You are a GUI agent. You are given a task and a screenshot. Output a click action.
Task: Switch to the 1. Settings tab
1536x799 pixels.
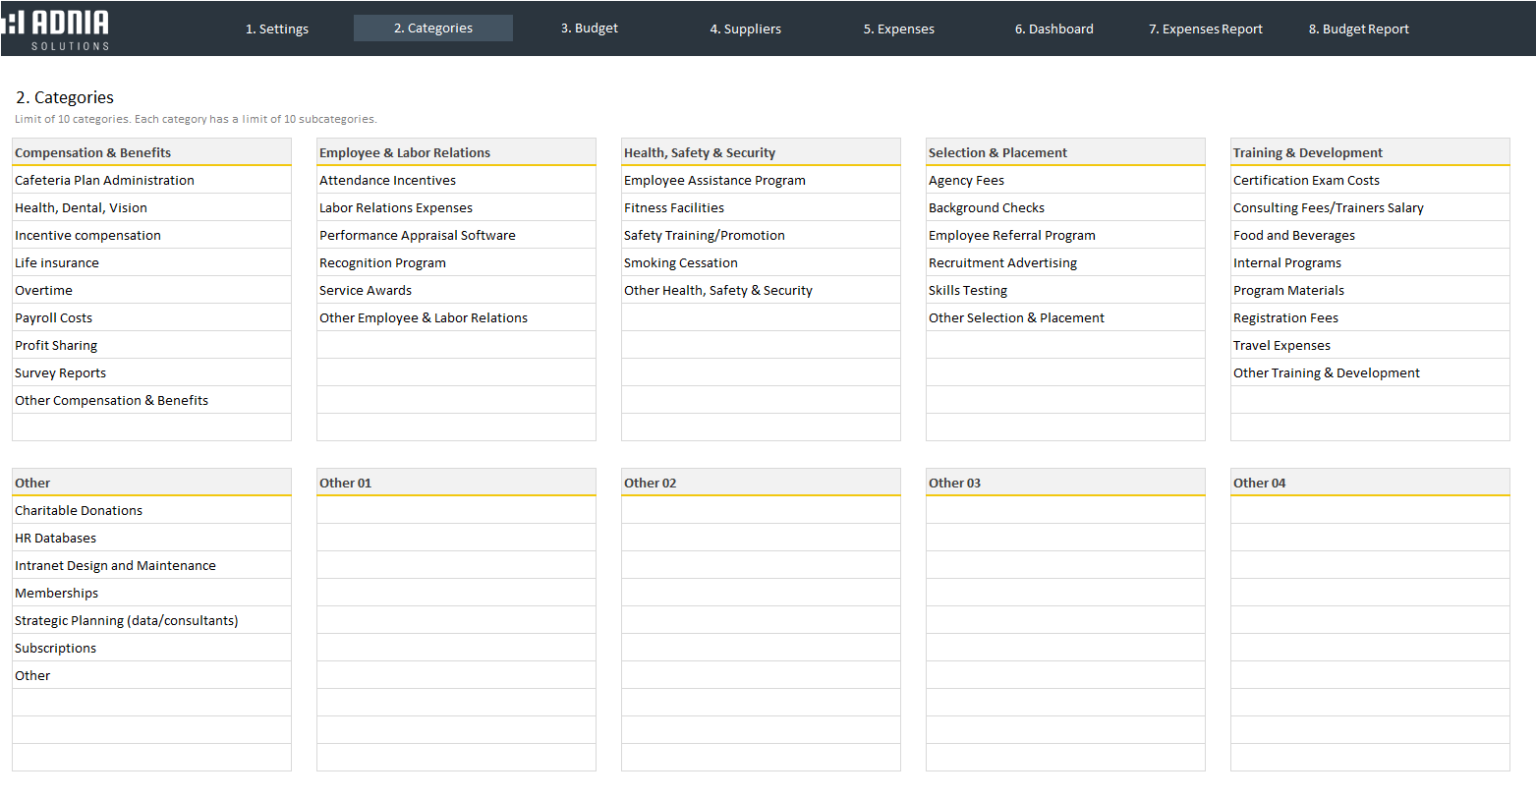click(x=277, y=28)
